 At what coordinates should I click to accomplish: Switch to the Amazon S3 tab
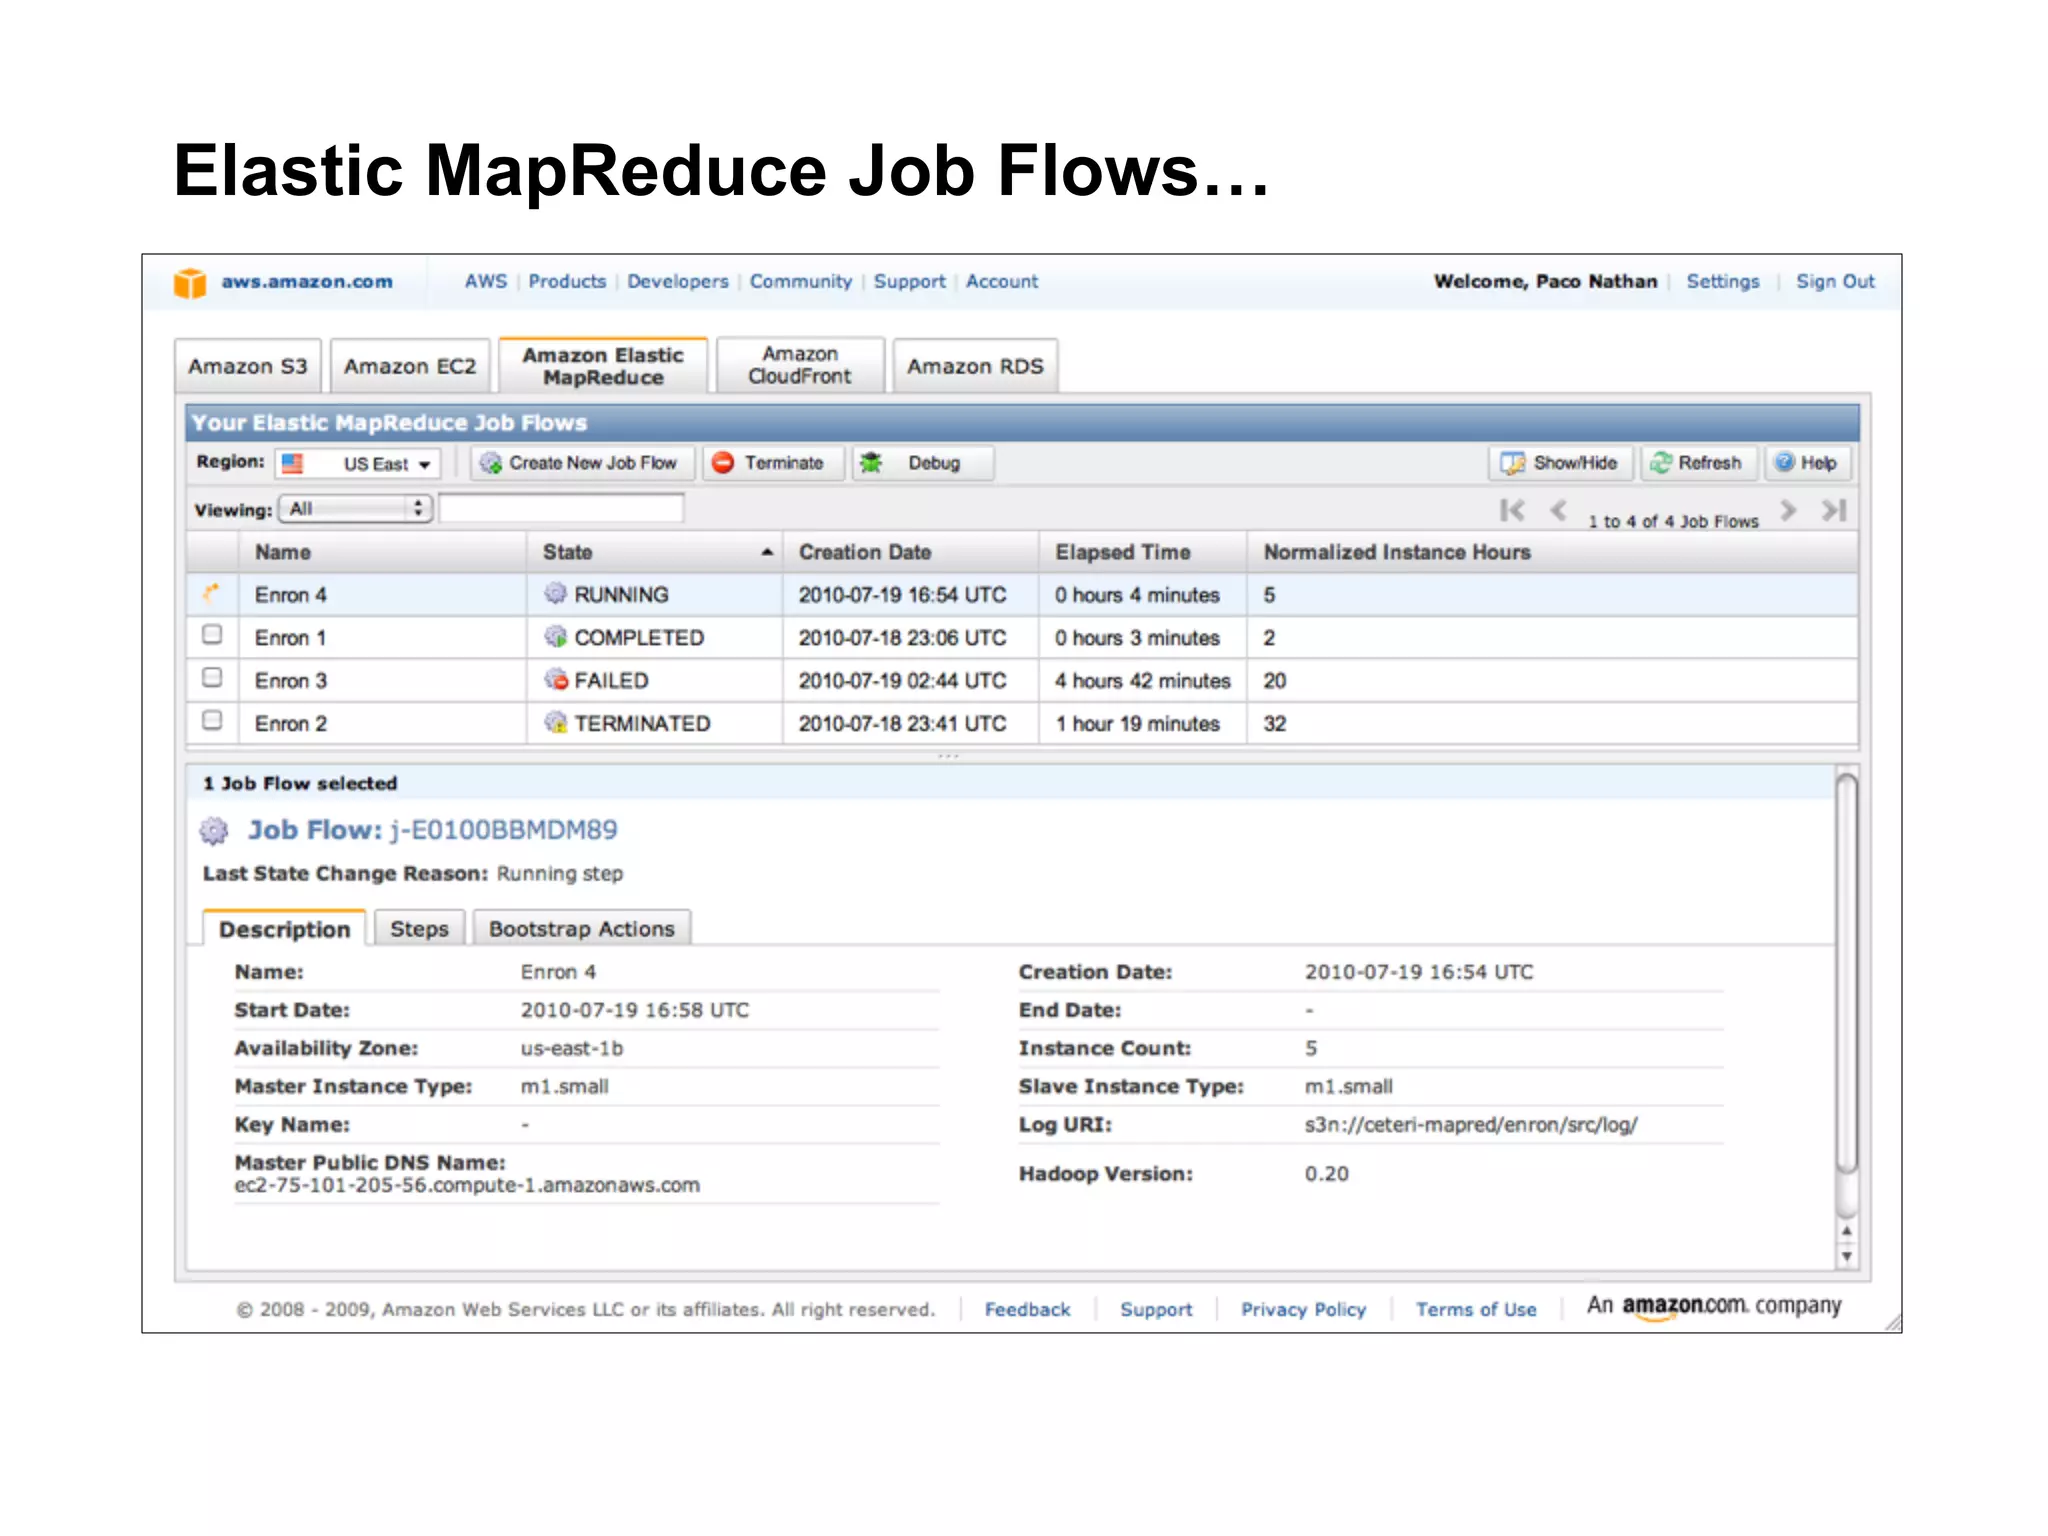click(x=248, y=366)
